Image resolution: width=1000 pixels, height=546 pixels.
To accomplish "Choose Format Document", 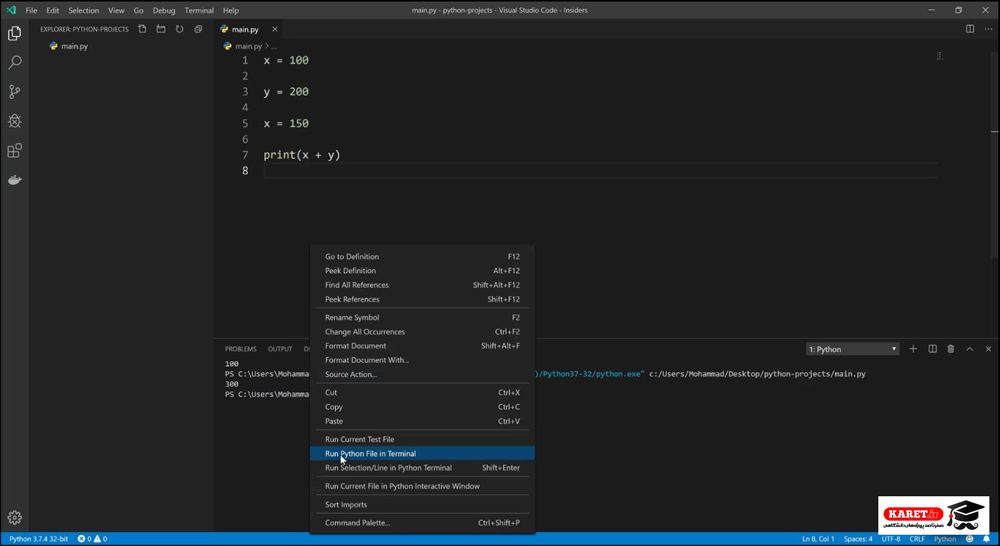I will 422,346.
